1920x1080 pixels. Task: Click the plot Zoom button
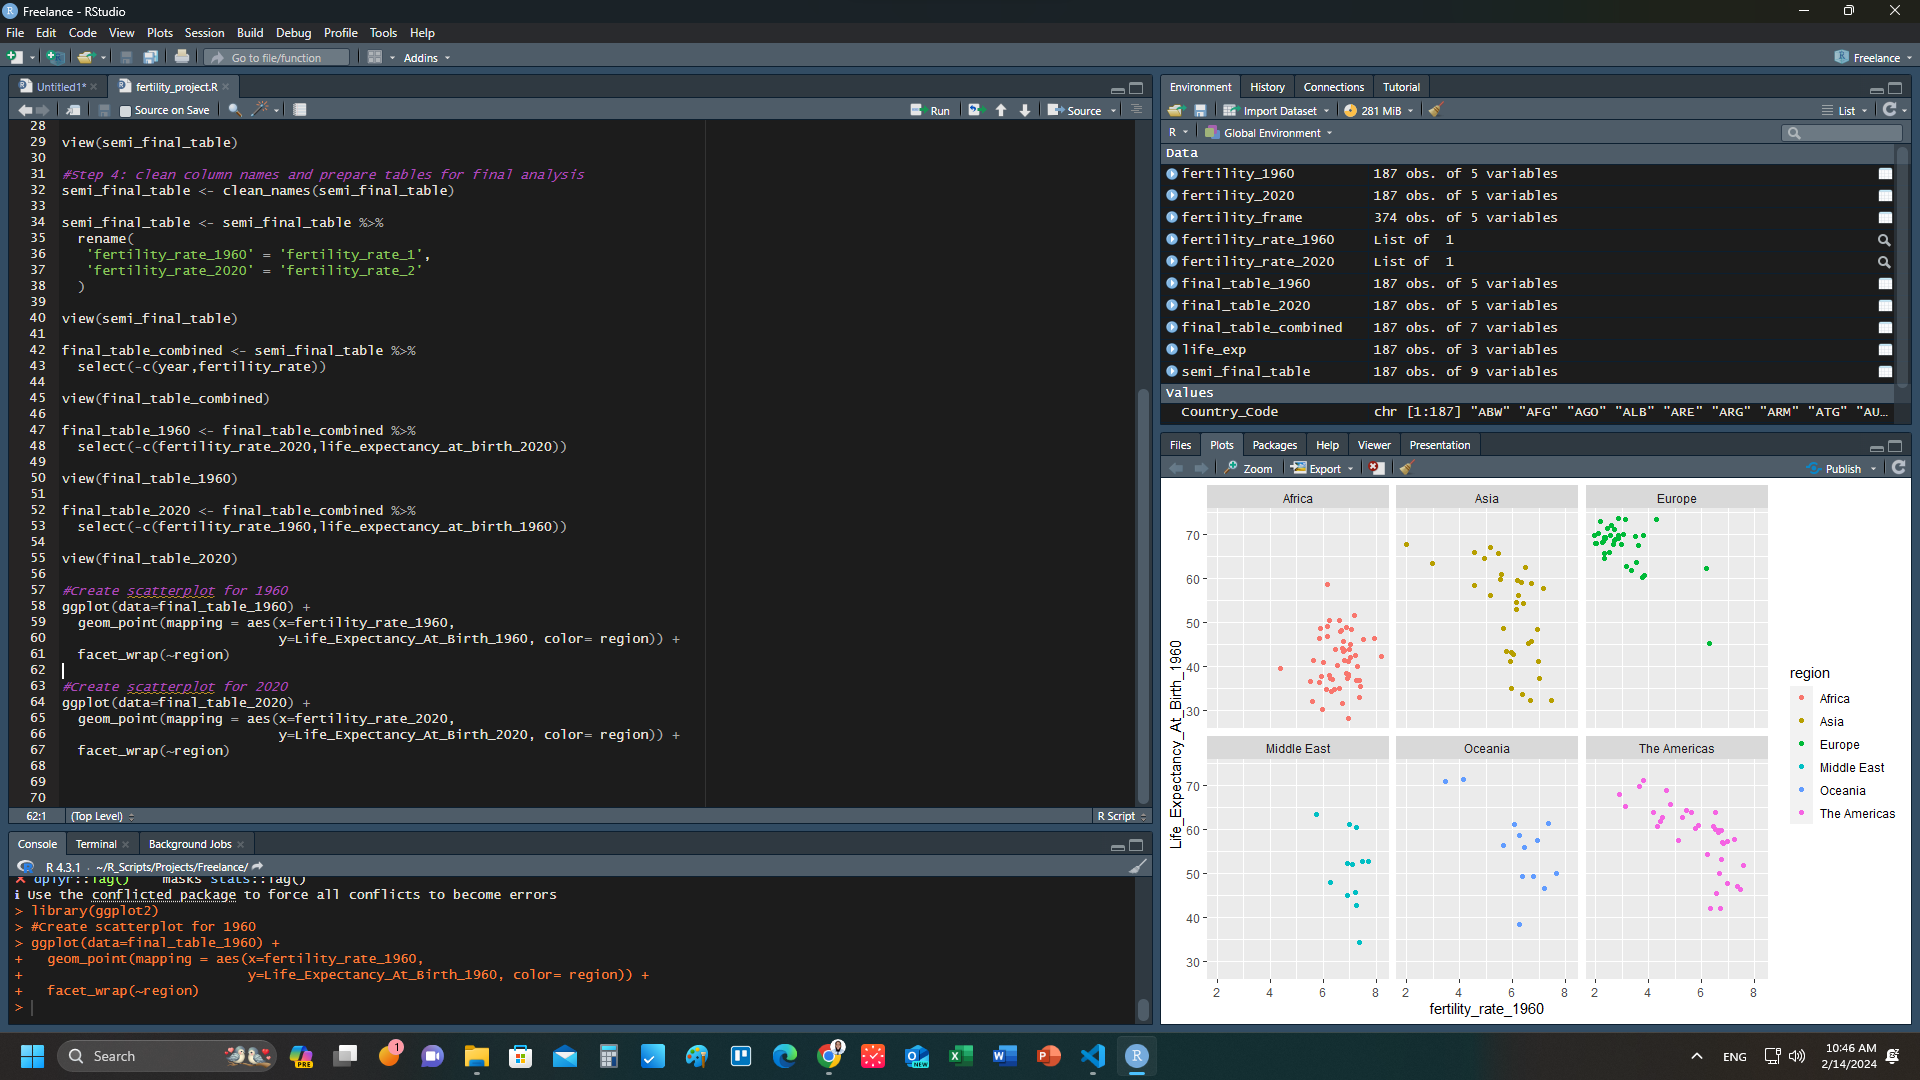pyautogui.click(x=1249, y=469)
